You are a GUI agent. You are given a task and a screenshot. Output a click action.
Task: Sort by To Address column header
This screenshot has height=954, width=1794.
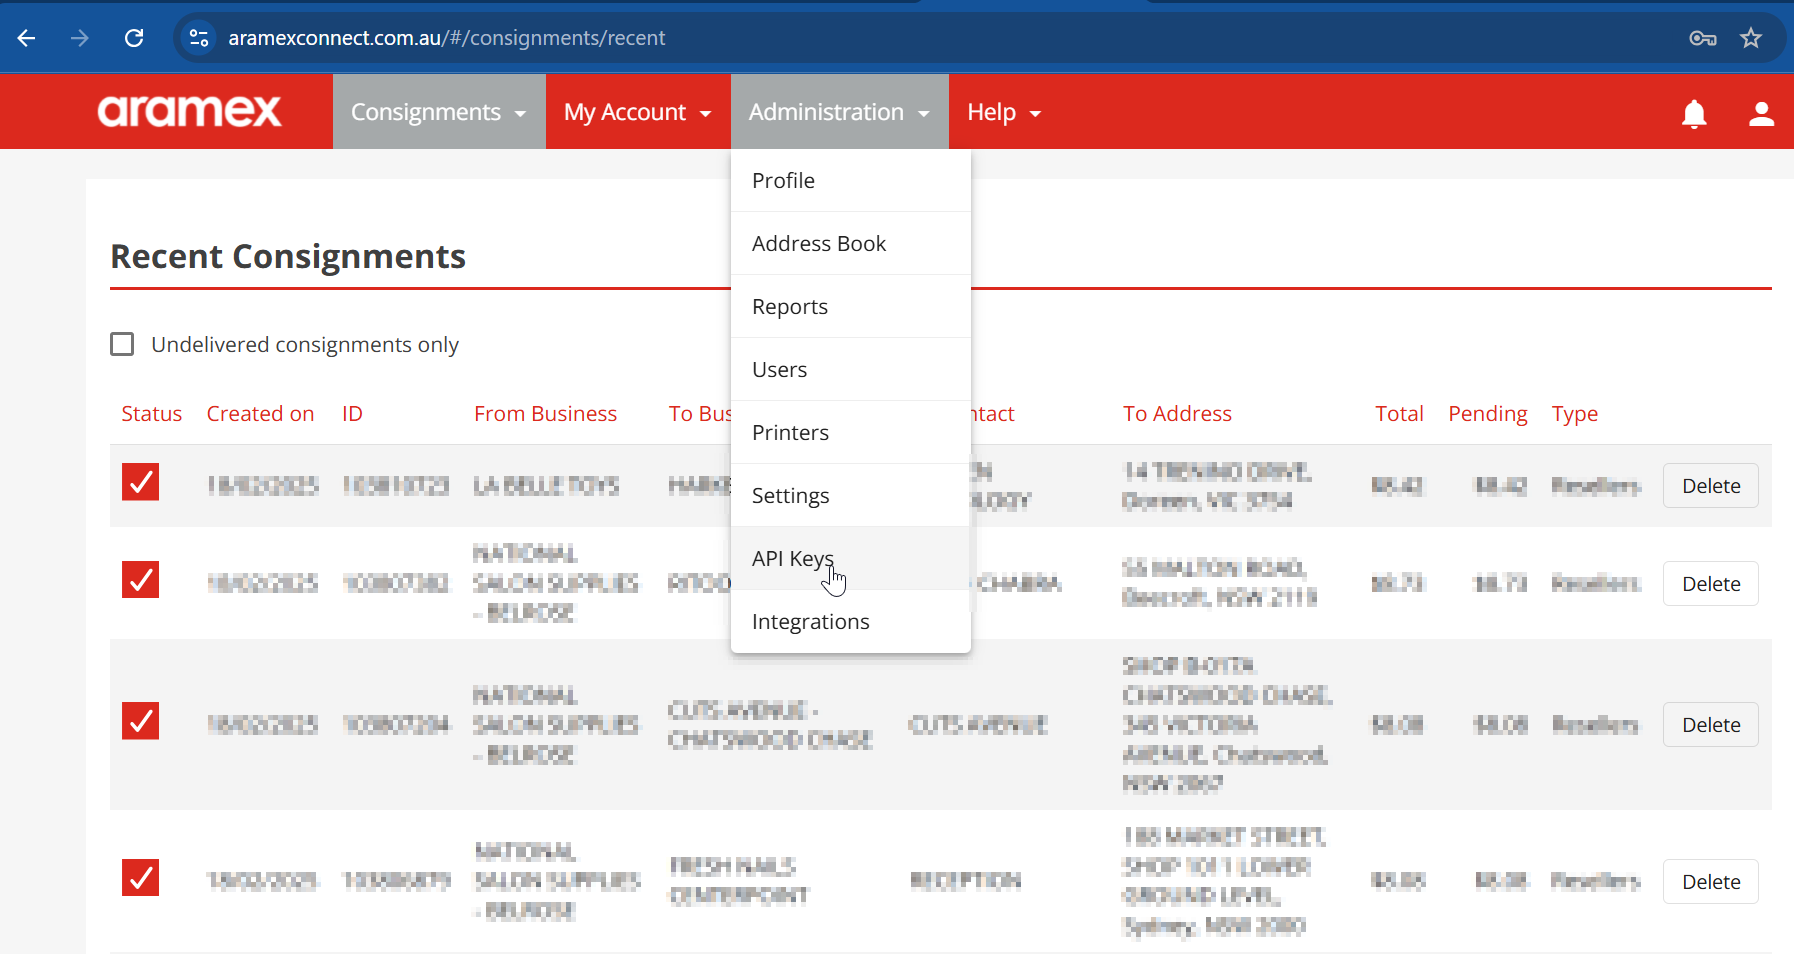[x=1177, y=414]
